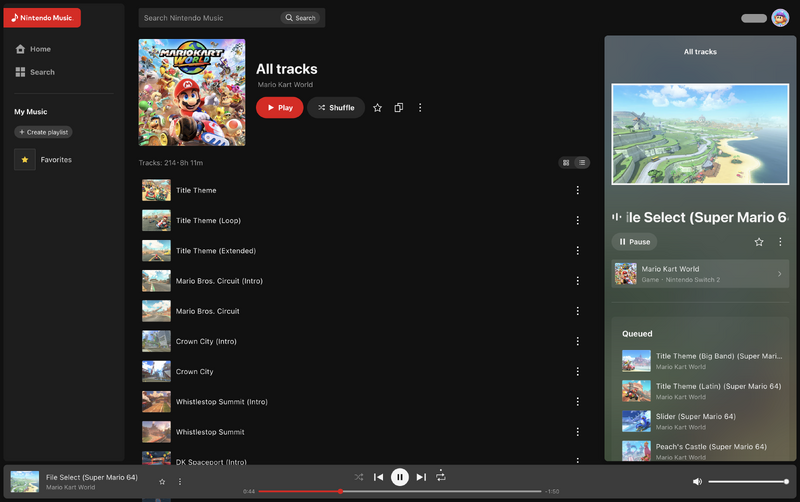This screenshot has width=800, height=502.
Task: Click the copy playlist icon near Shuffle
Action: point(398,108)
